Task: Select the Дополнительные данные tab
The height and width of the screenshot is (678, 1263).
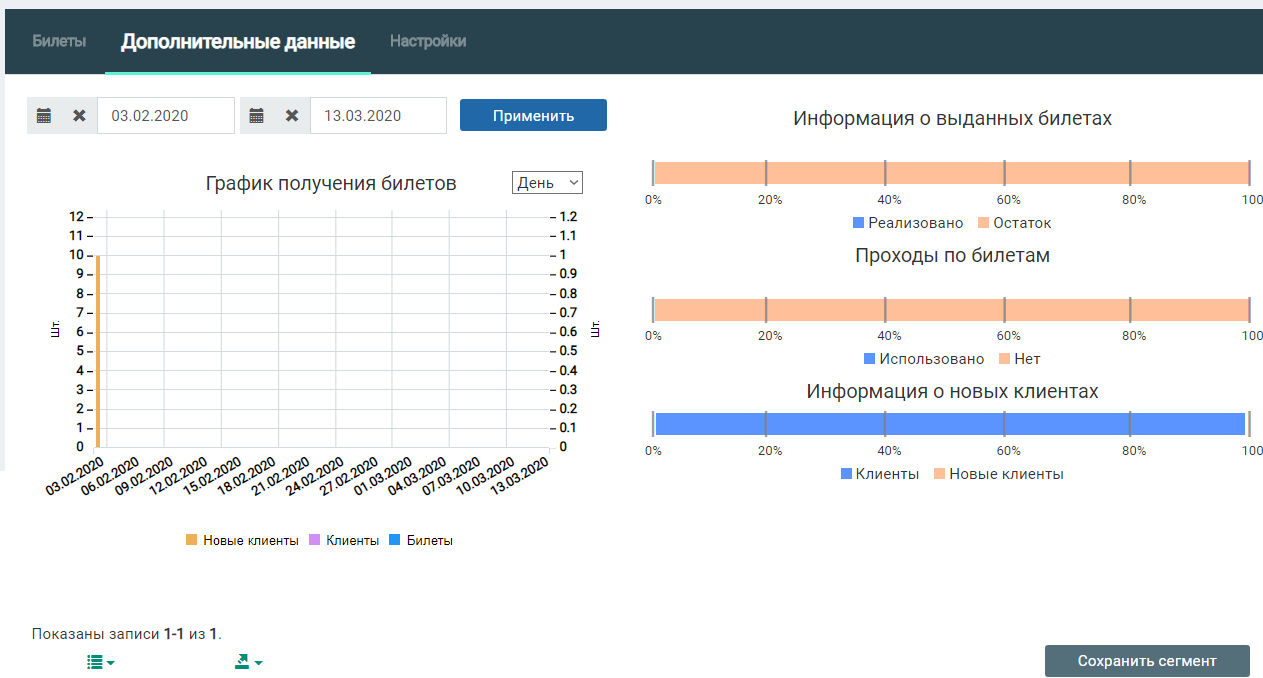Action: tap(238, 42)
